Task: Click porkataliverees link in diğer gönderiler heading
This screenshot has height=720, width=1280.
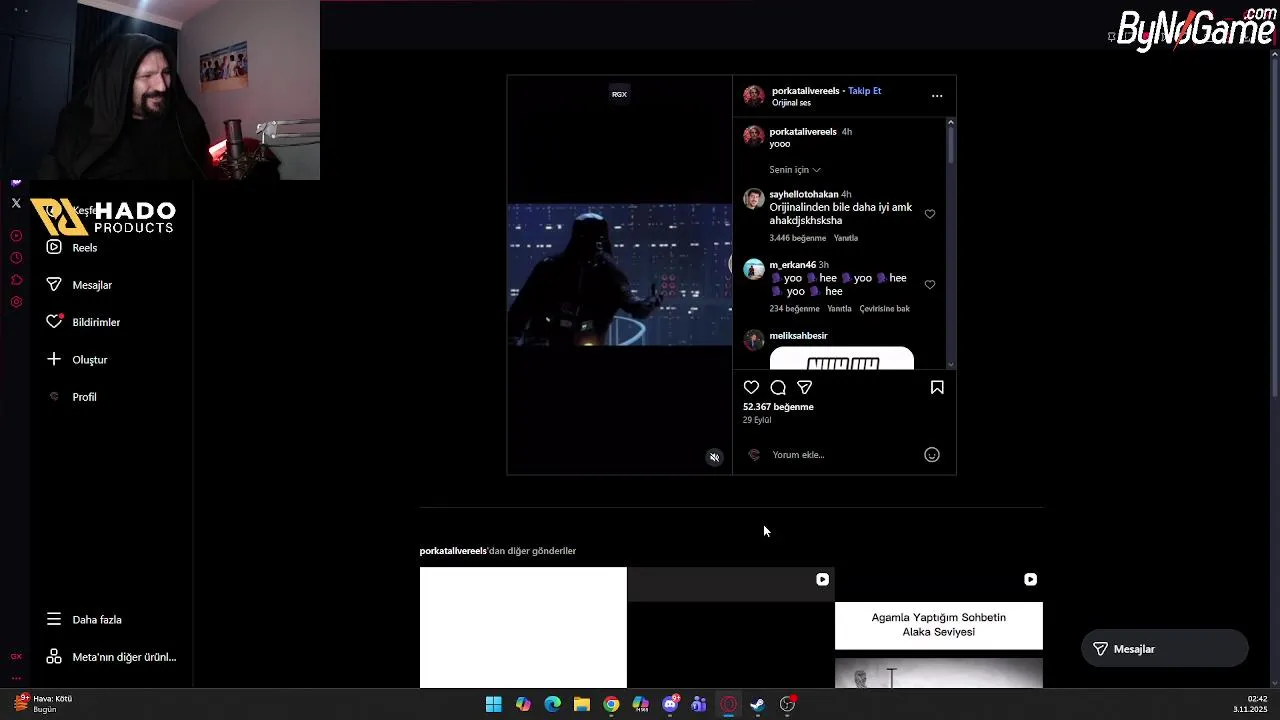Action: click(x=453, y=551)
